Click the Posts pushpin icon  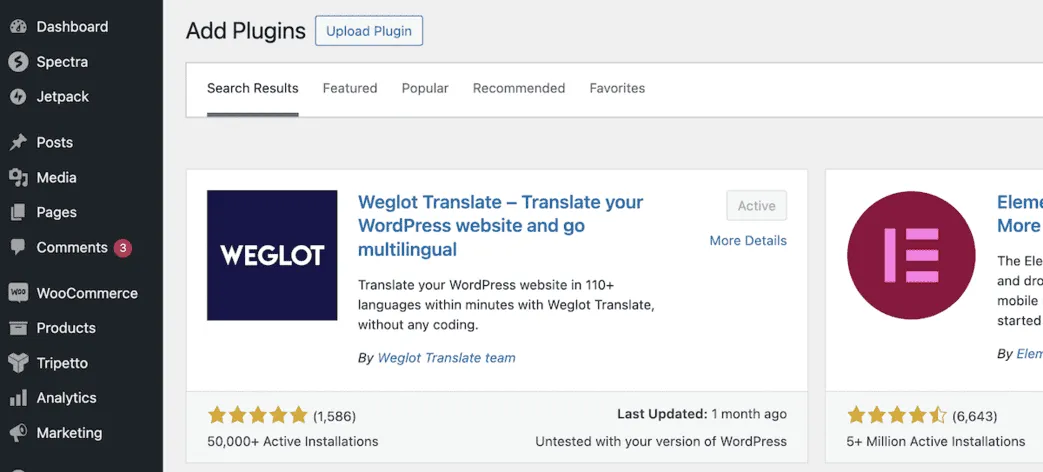tap(18, 142)
